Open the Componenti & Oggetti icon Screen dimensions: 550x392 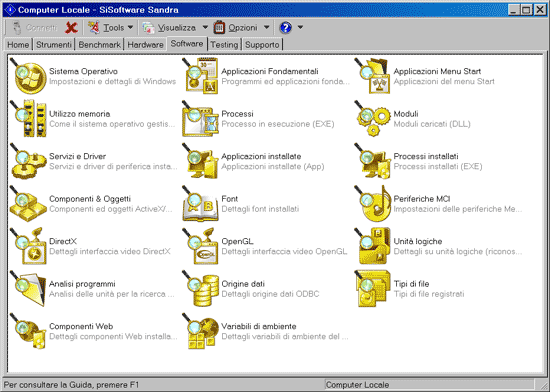[28, 203]
